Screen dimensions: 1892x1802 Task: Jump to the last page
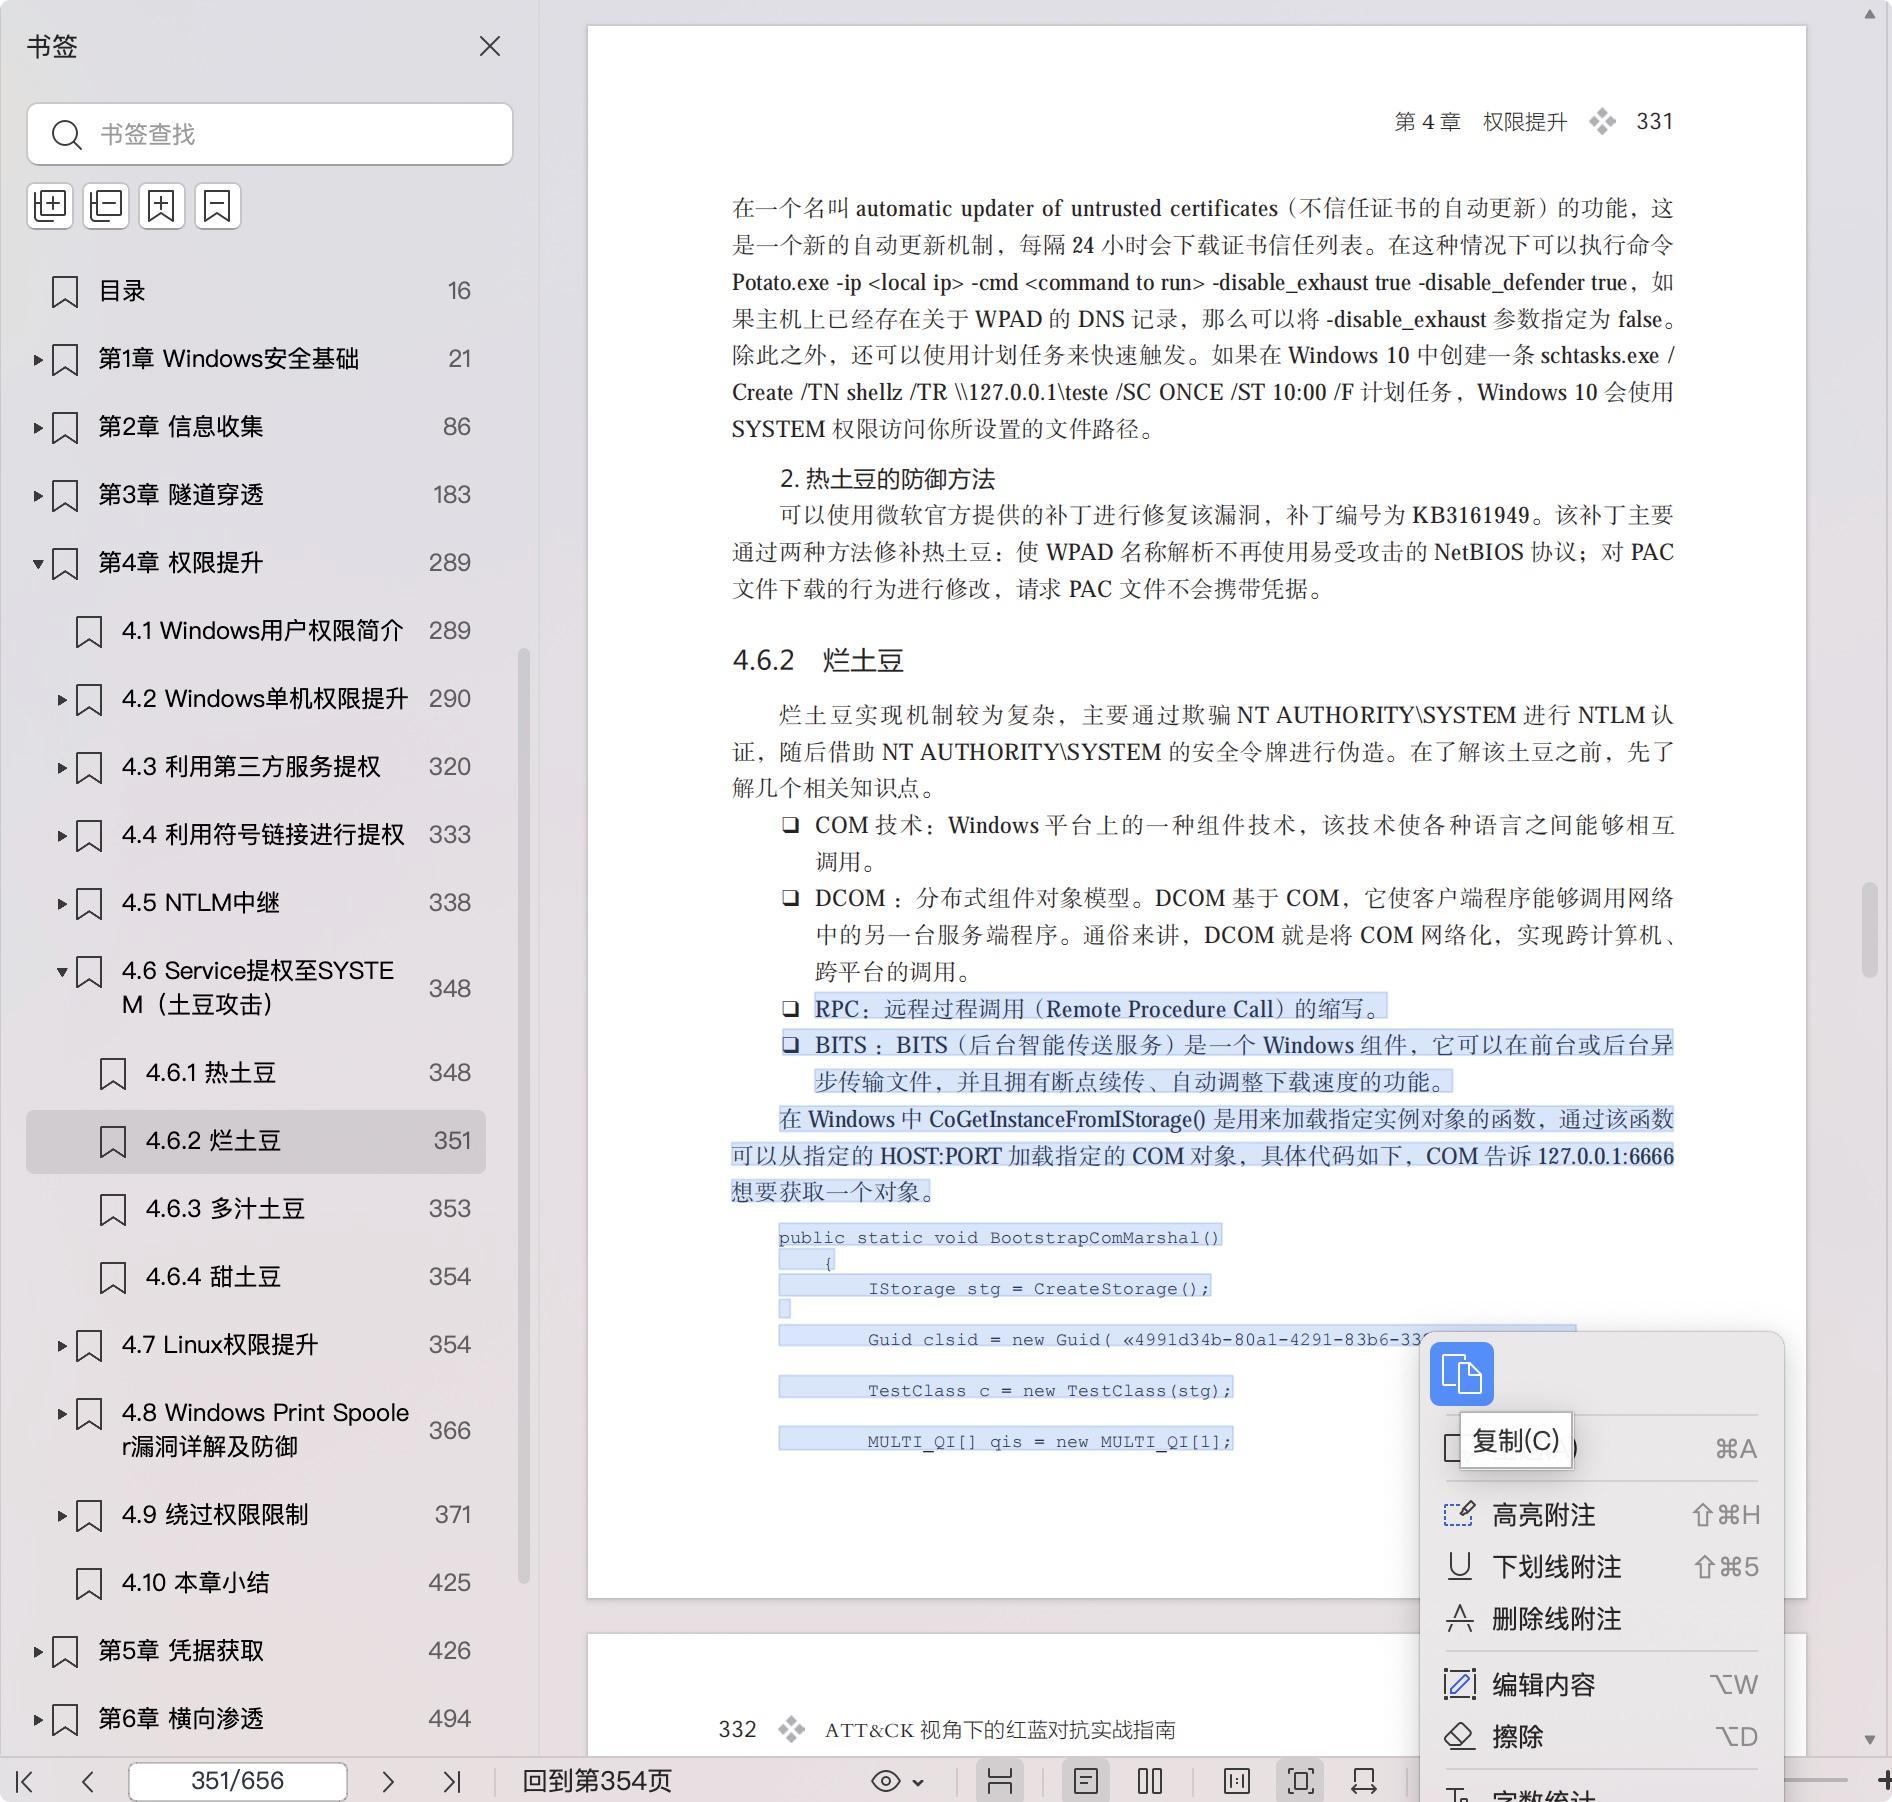tap(452, 1781)
